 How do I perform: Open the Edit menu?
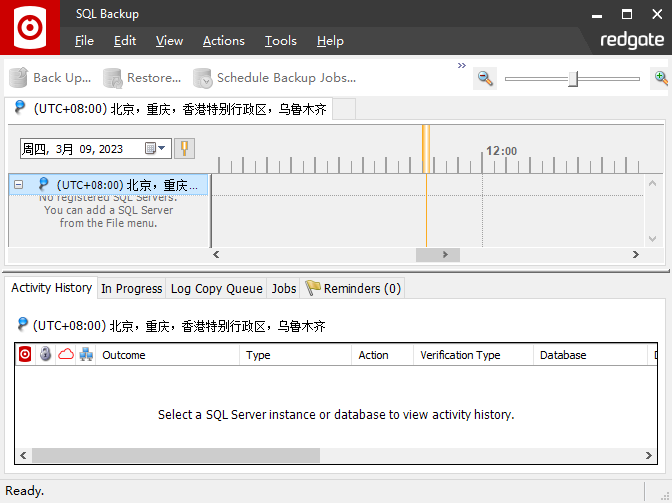[x=125, y=41]
